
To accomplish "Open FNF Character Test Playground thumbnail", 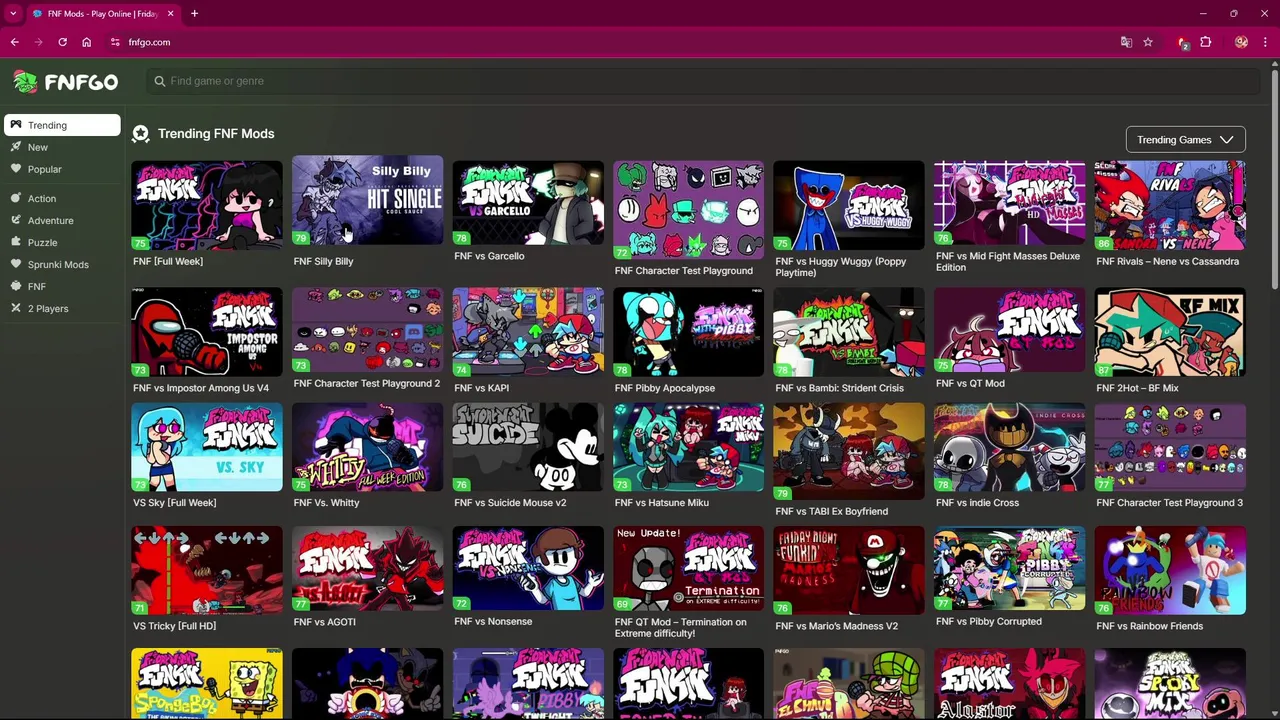I will pos(688,210).
